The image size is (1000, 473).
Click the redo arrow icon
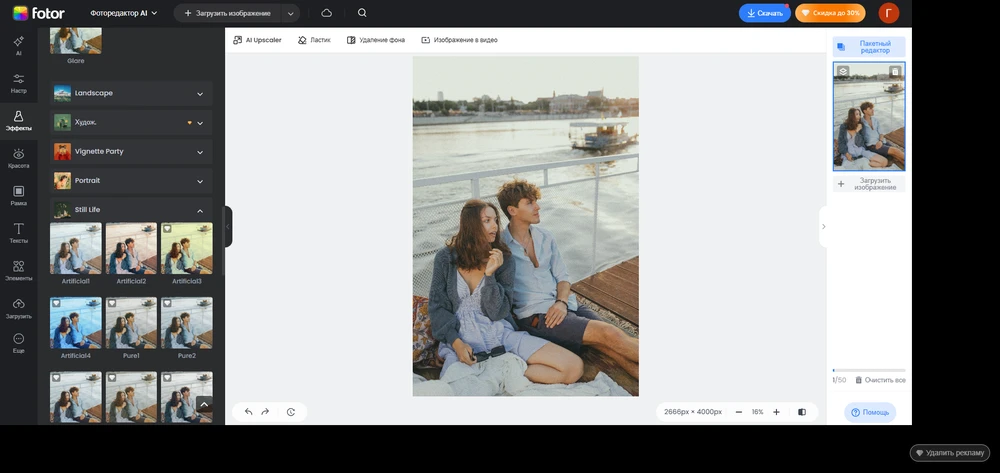click(x=265, y=412)
